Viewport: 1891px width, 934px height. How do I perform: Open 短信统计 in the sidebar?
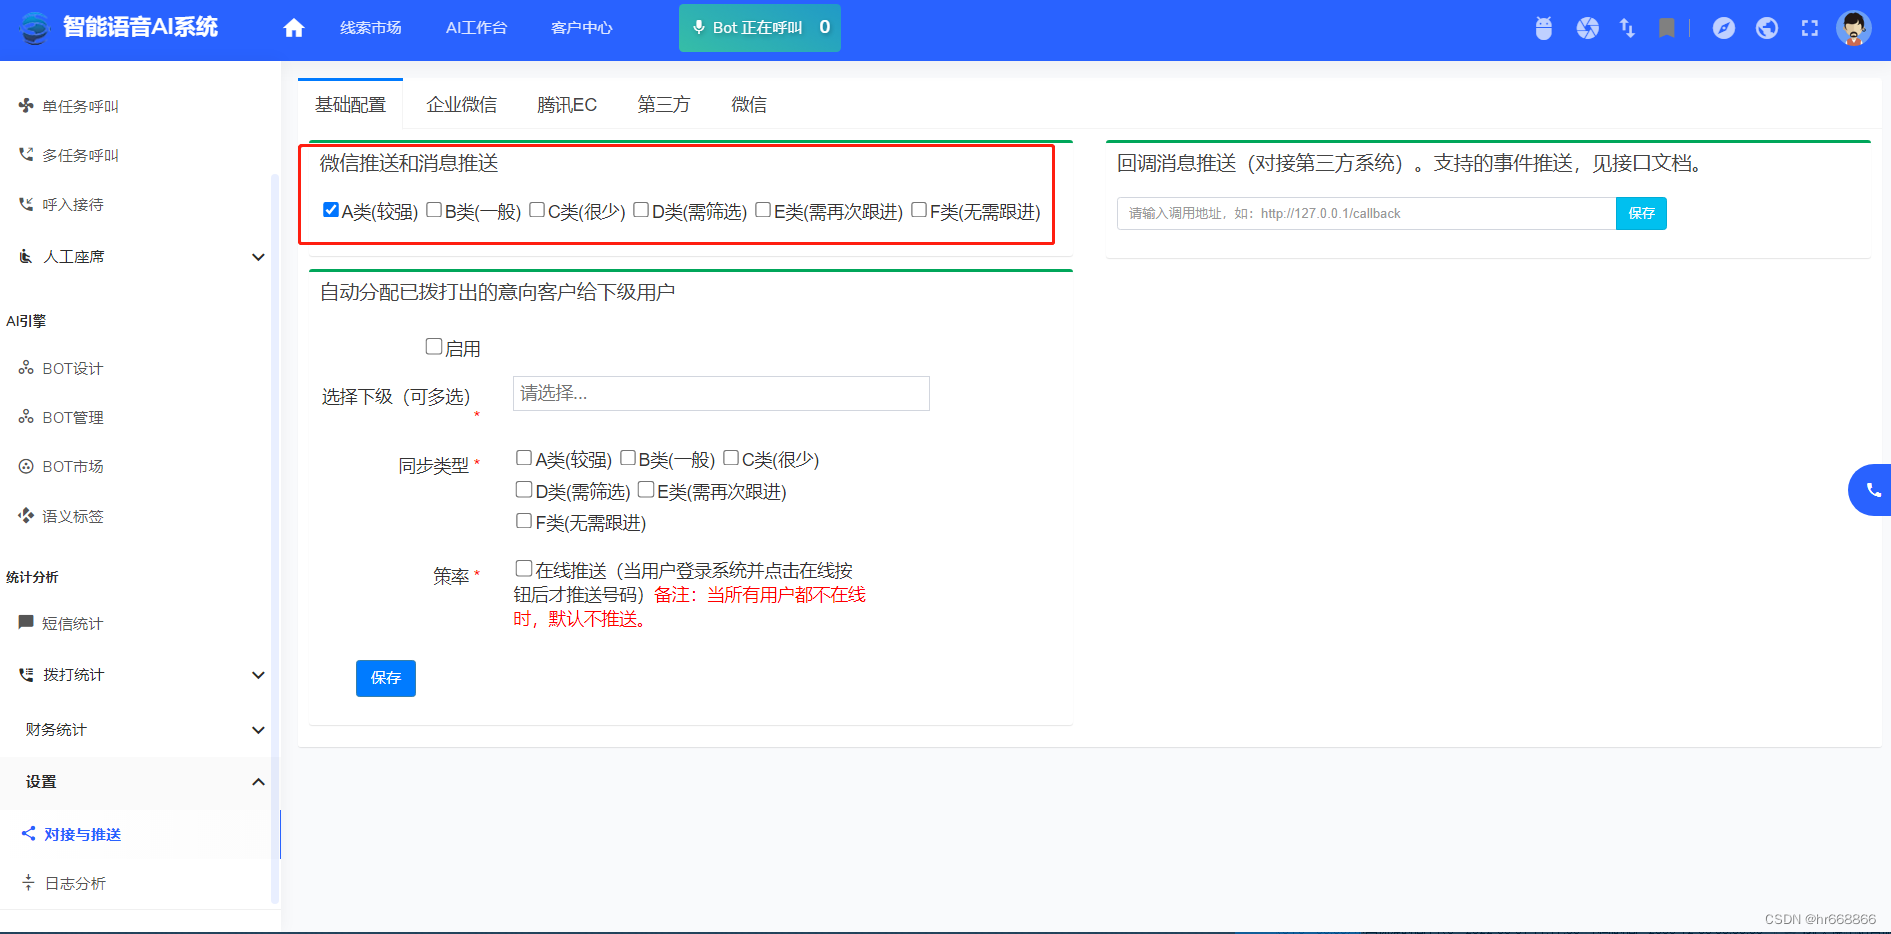click(73, 623)
